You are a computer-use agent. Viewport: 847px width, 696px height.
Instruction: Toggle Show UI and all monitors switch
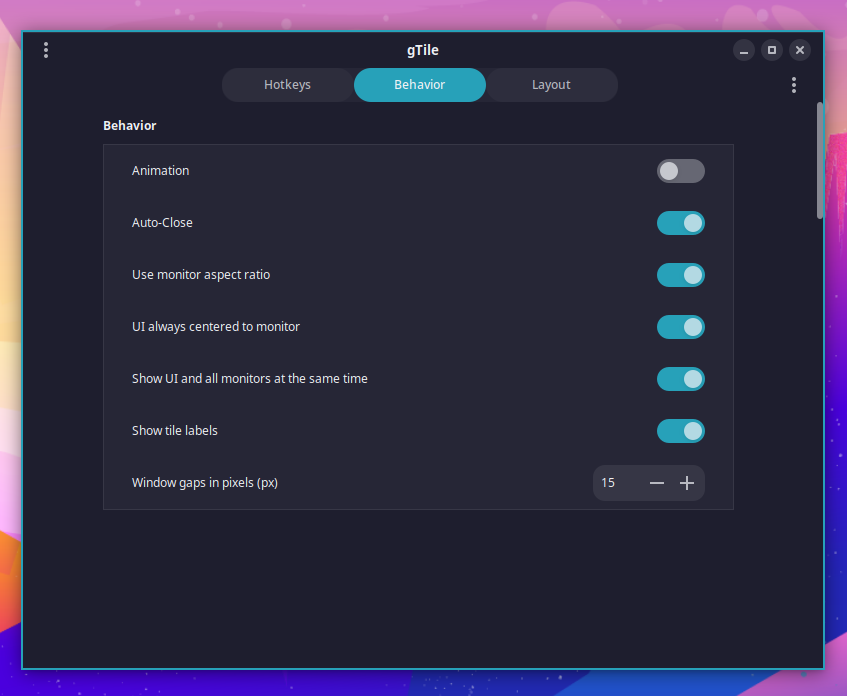click(x=681, y=379)
